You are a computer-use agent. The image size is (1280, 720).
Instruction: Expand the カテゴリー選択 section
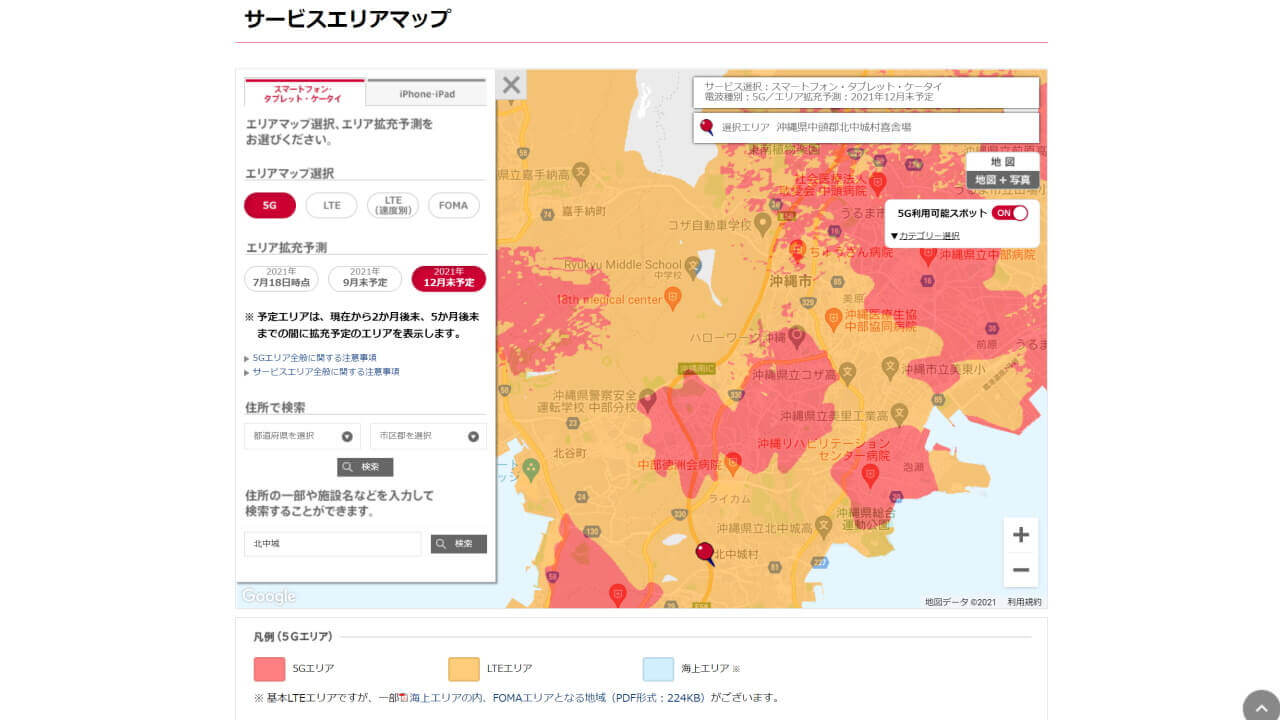pos(930,235)
